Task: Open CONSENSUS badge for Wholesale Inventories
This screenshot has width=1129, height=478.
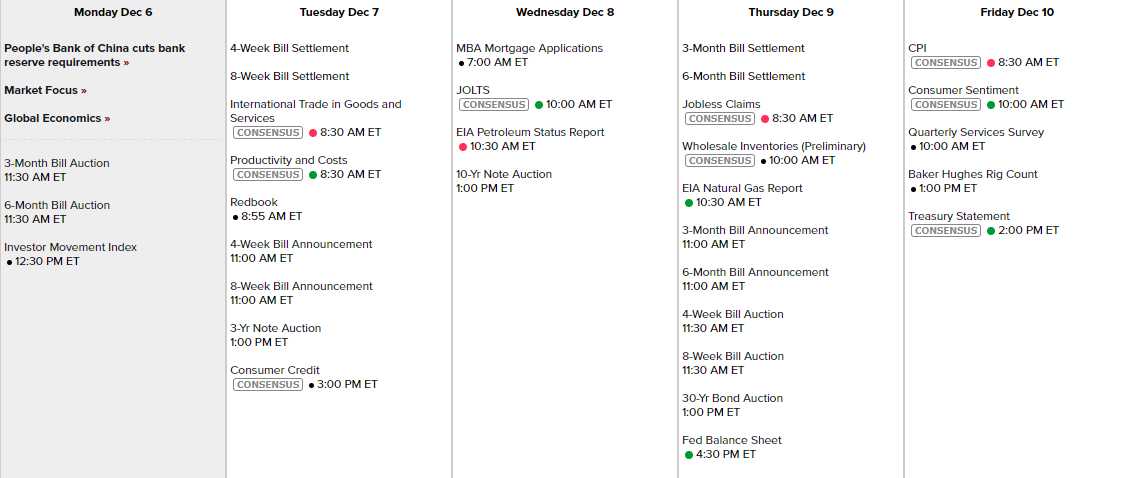Action: coord(720,160)
